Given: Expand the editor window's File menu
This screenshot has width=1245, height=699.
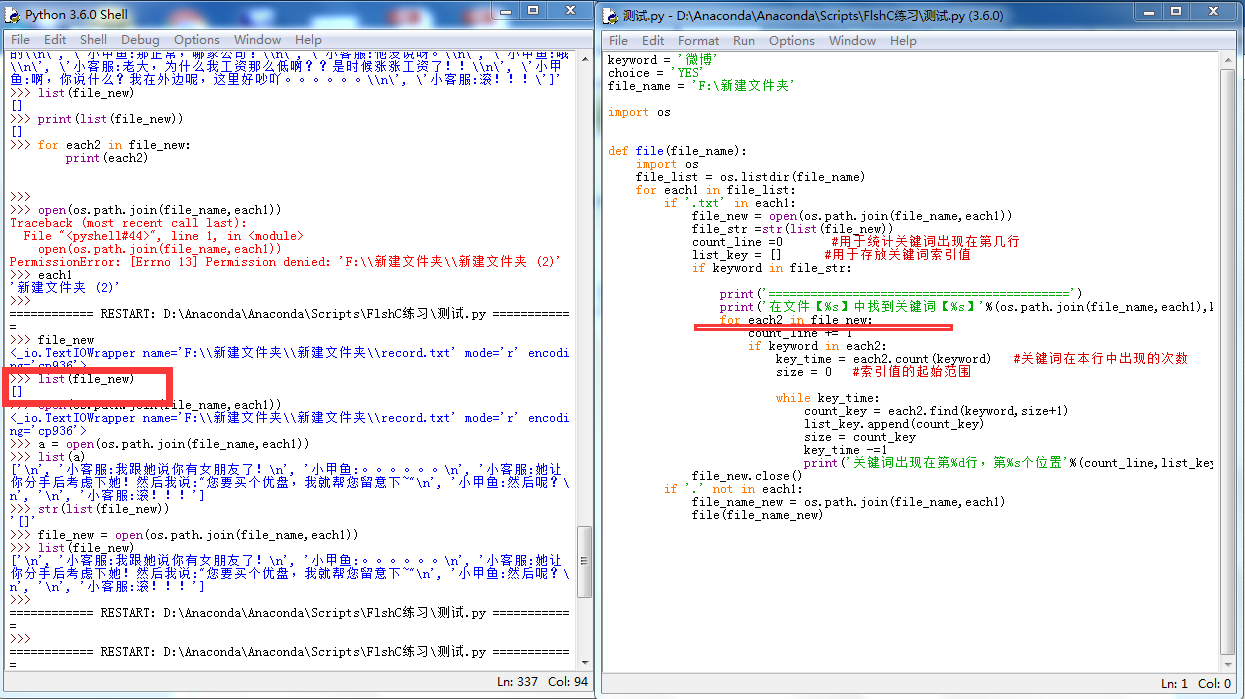Looking at the screenshot, I should pyautogui.click(x=618, y=41).
